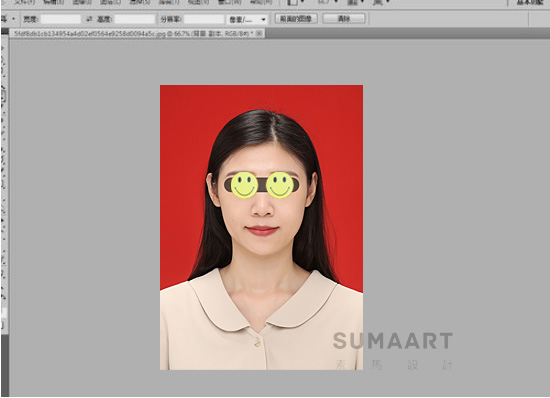Open the 窗口 (Window) menu
Image resolution: width=550 pixels, height=398 pixels.
[x=229, y=2]
